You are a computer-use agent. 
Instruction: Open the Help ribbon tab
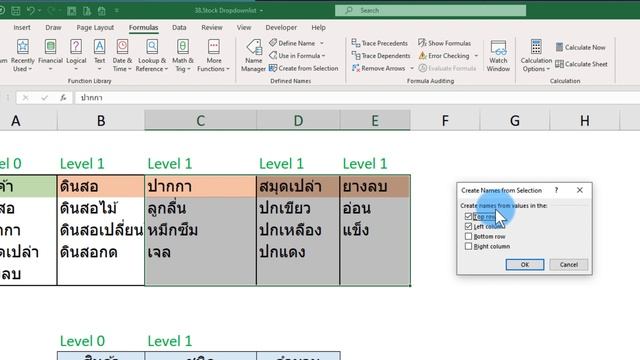click(318, 27)
